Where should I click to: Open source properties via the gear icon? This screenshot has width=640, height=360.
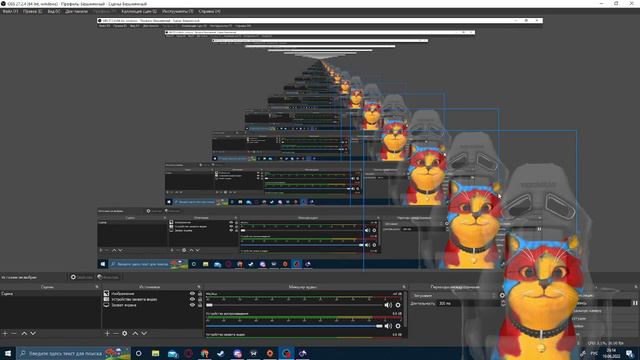click(x=125, y=333)
